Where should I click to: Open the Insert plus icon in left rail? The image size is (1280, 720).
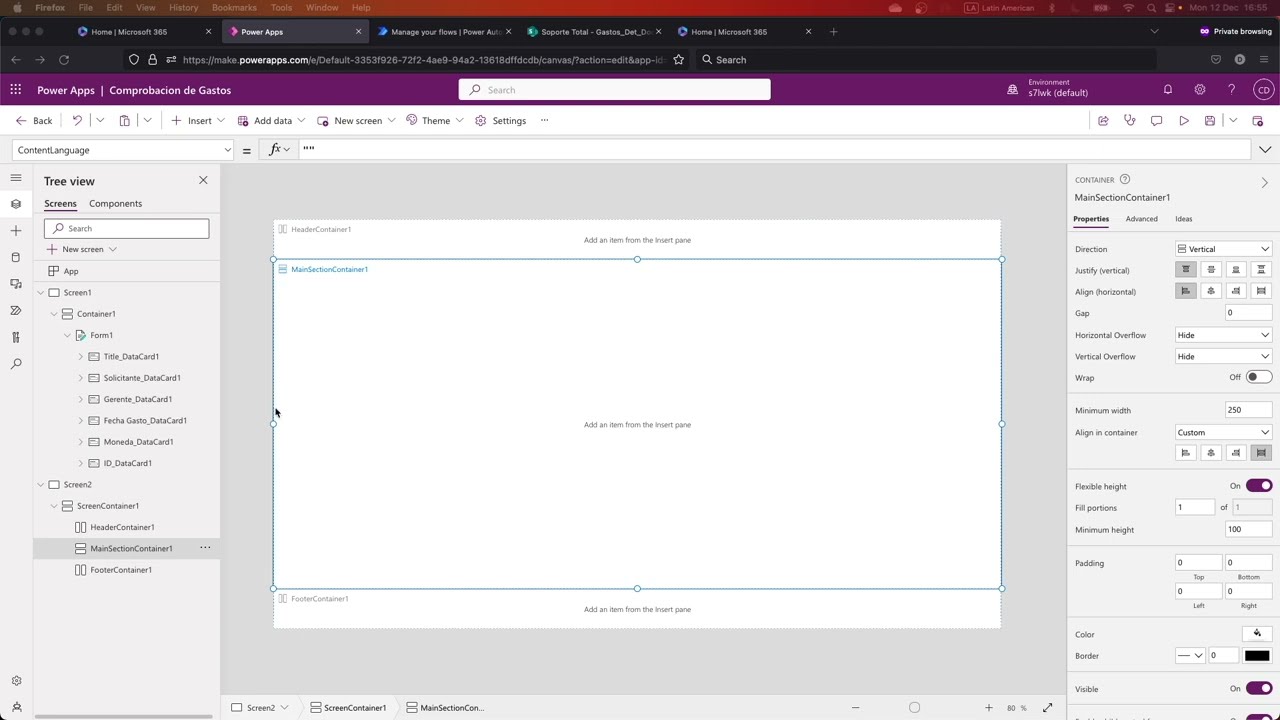tap(16, 231)
